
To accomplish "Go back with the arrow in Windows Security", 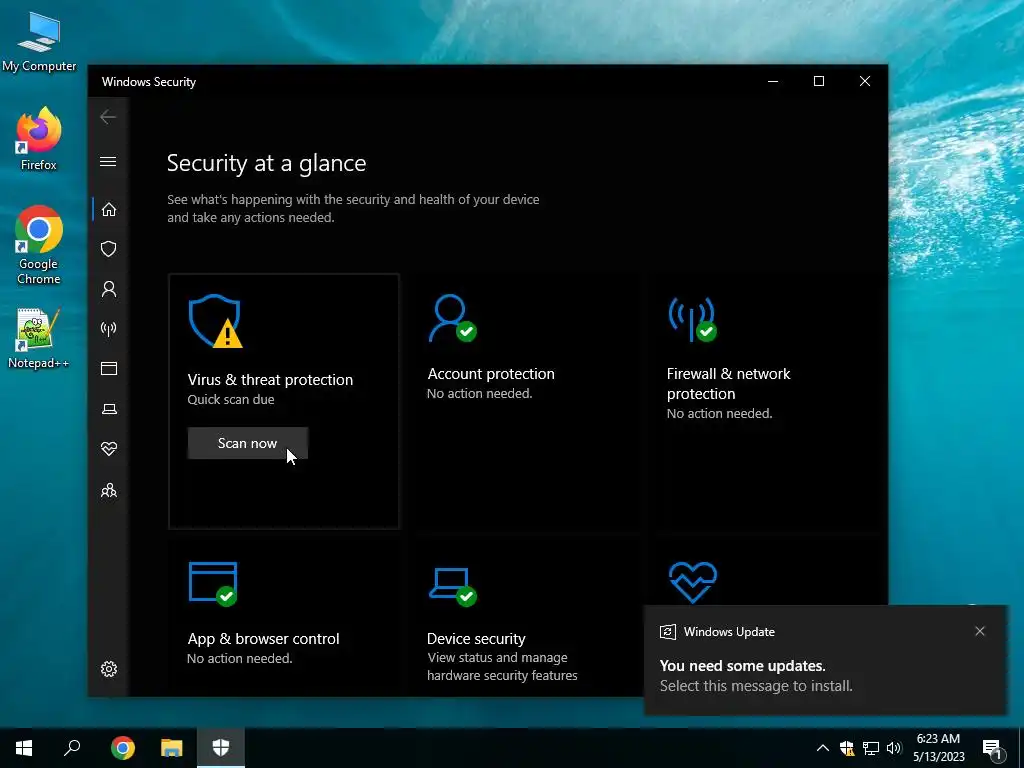I will (x=108, y=118).
